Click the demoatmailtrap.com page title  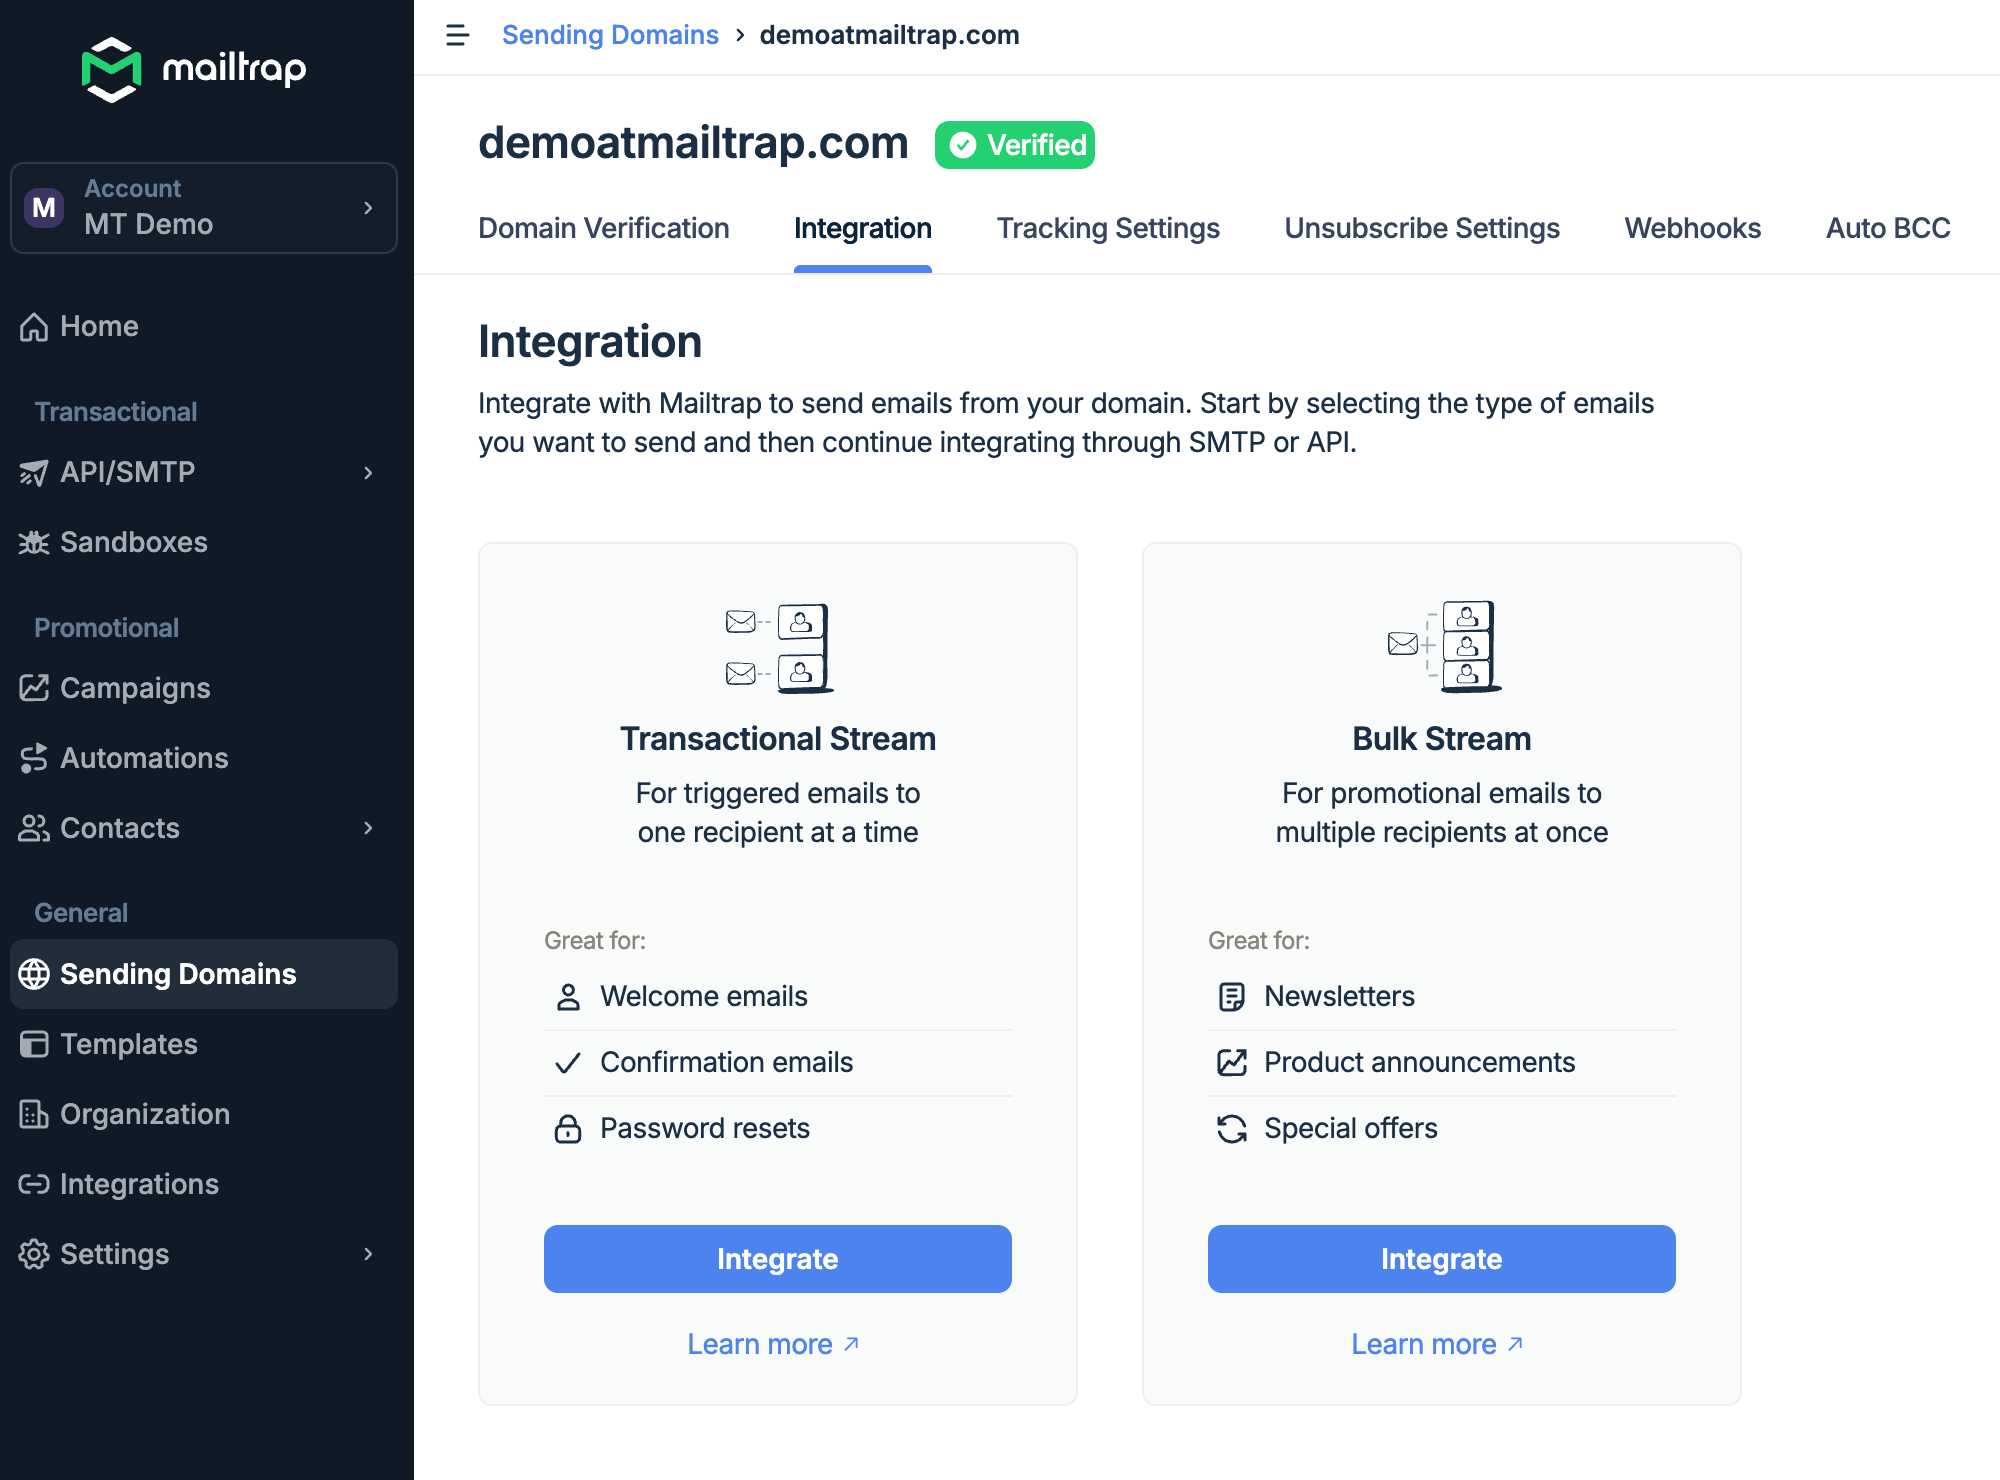[x=693, y=143]
